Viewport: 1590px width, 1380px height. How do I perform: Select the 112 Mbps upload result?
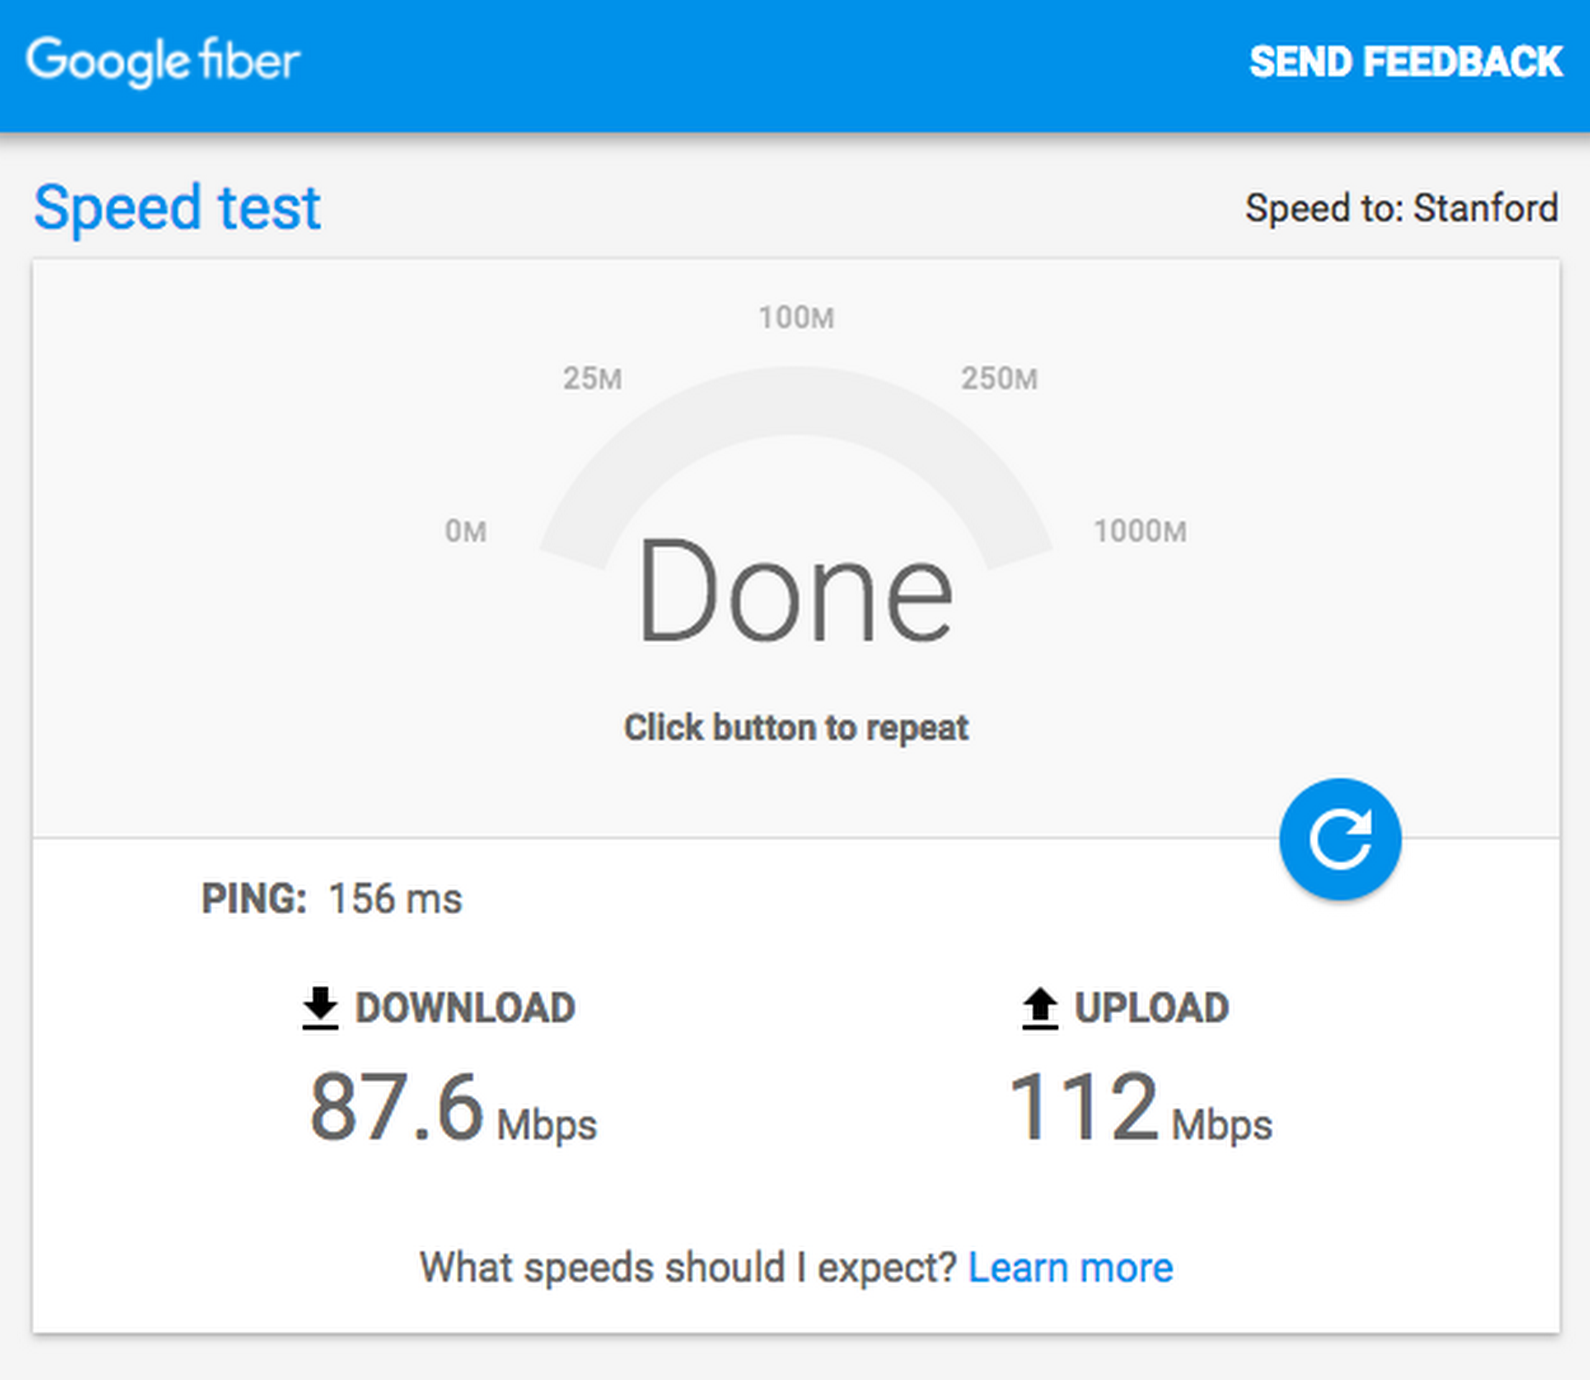tap(1140, 1108)
